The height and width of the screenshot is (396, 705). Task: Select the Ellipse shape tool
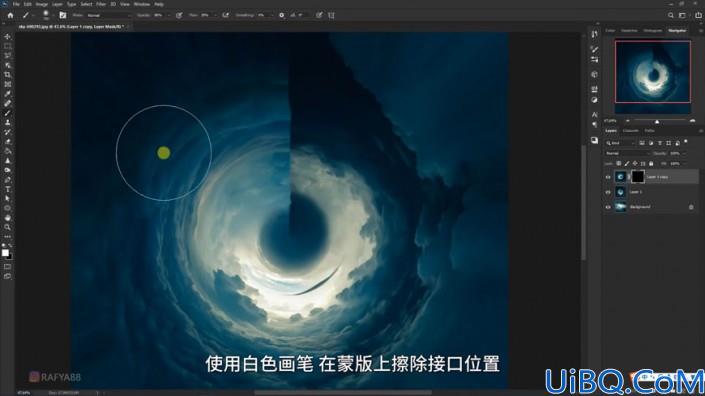(8, 208)
